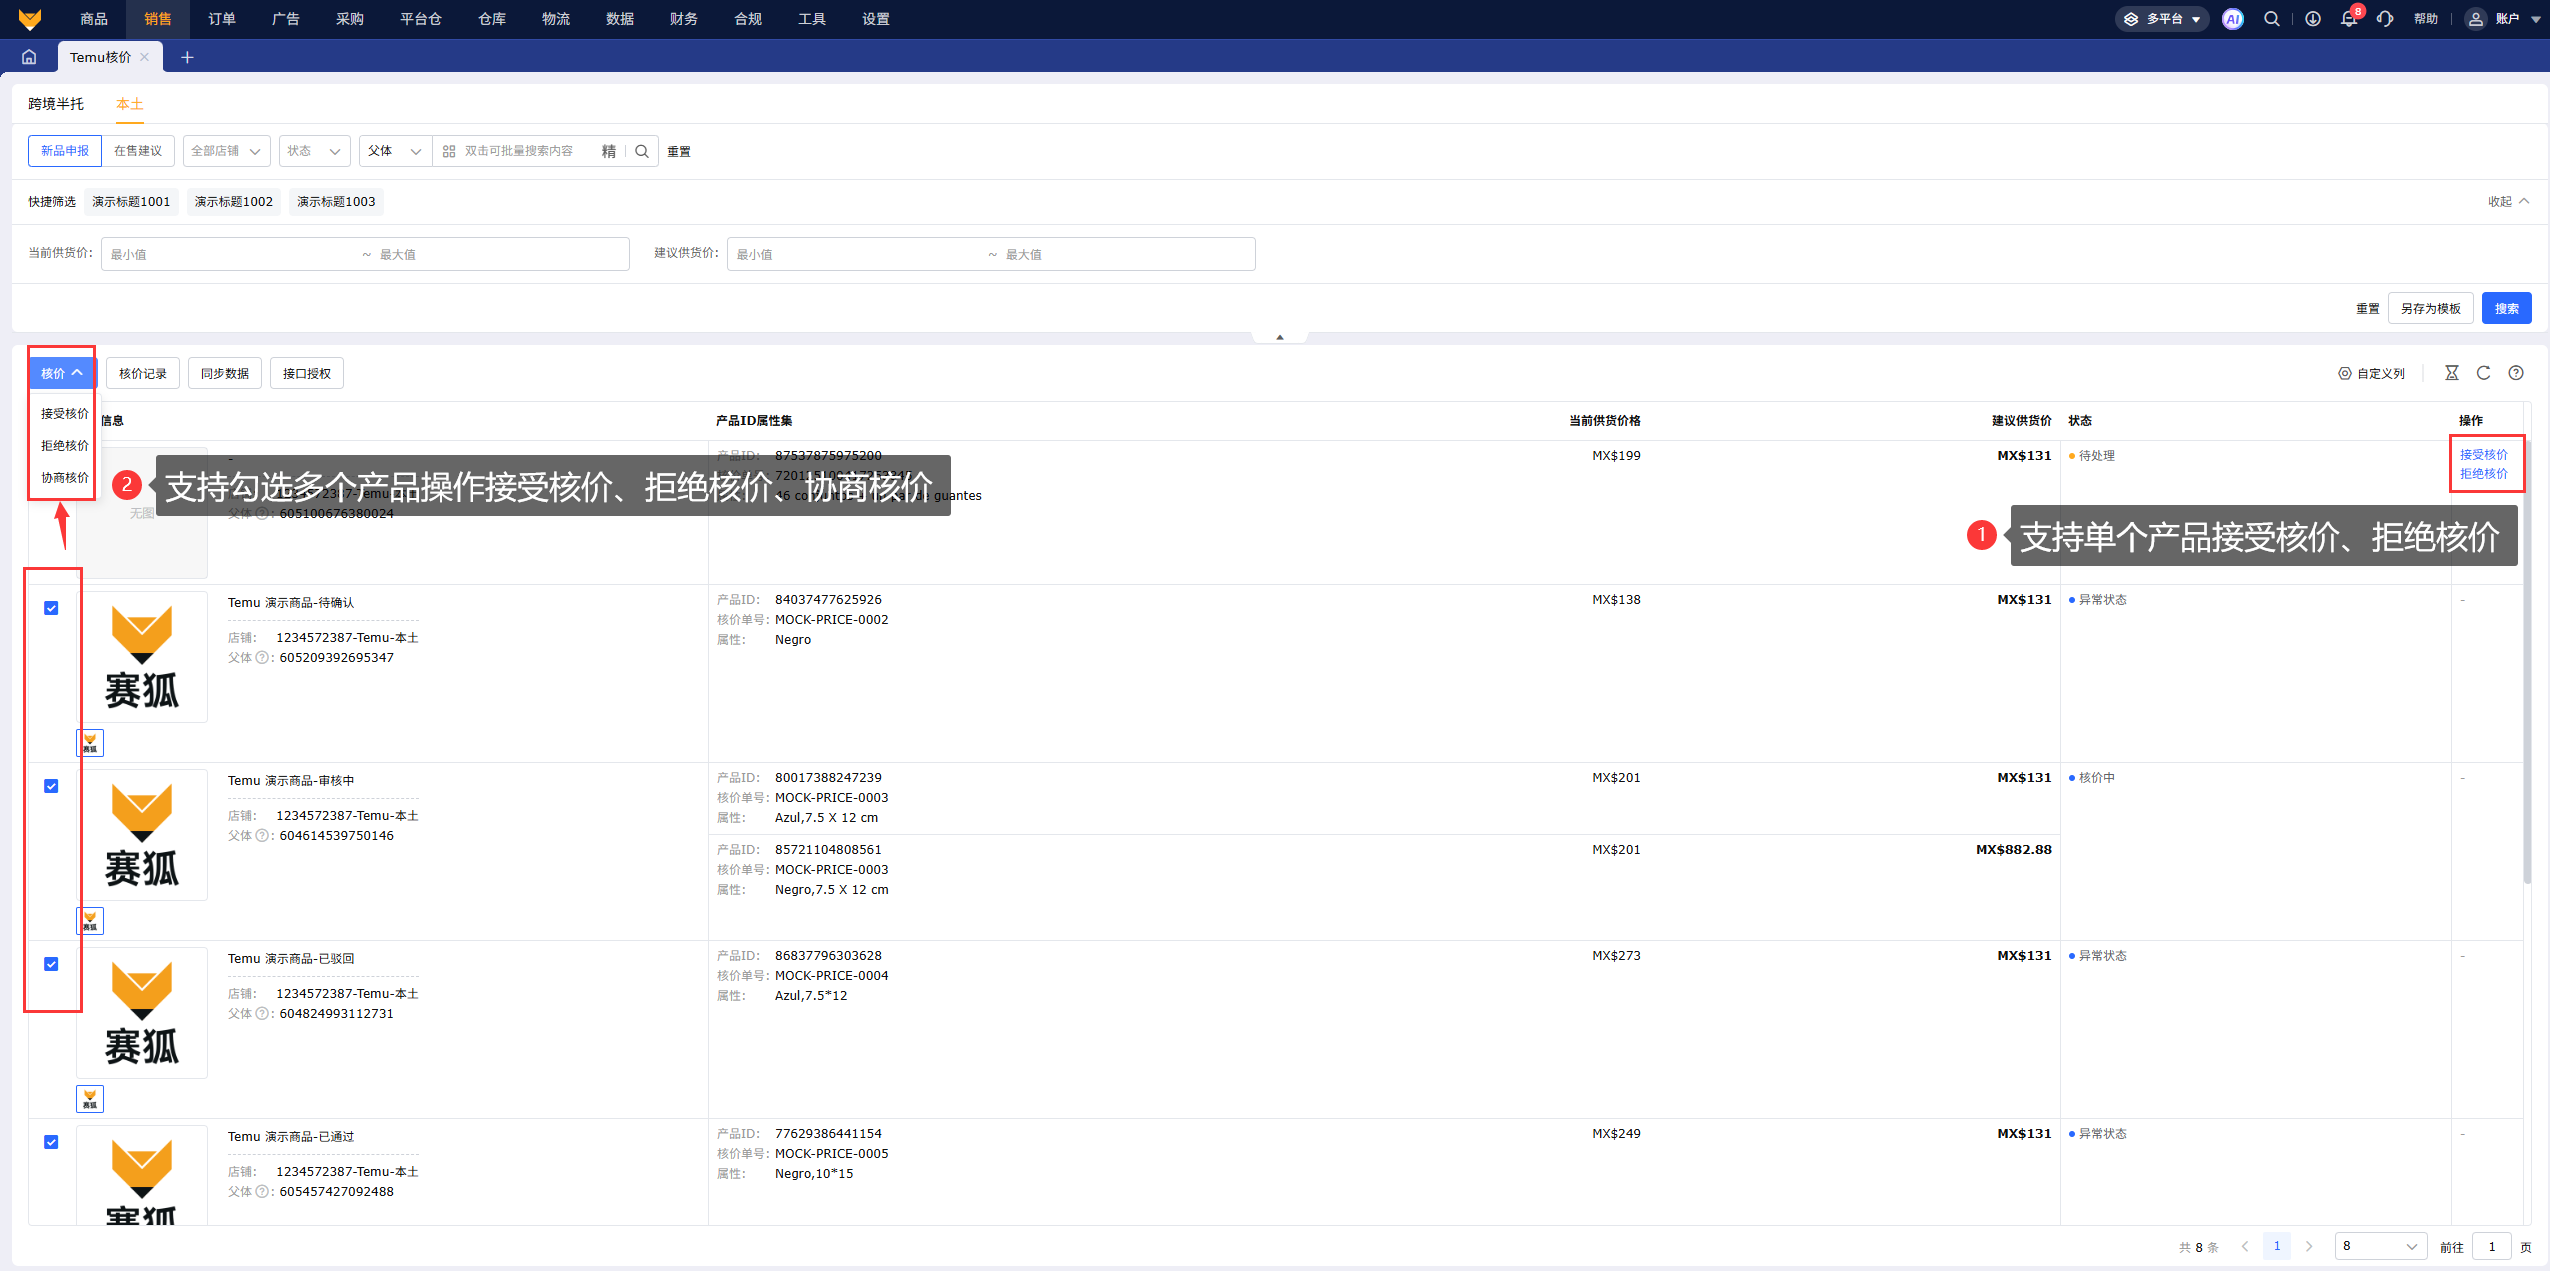Click the account avatar icon
The height and width of the screenshot is (1271, 2550).
(x=2475, y=19)
